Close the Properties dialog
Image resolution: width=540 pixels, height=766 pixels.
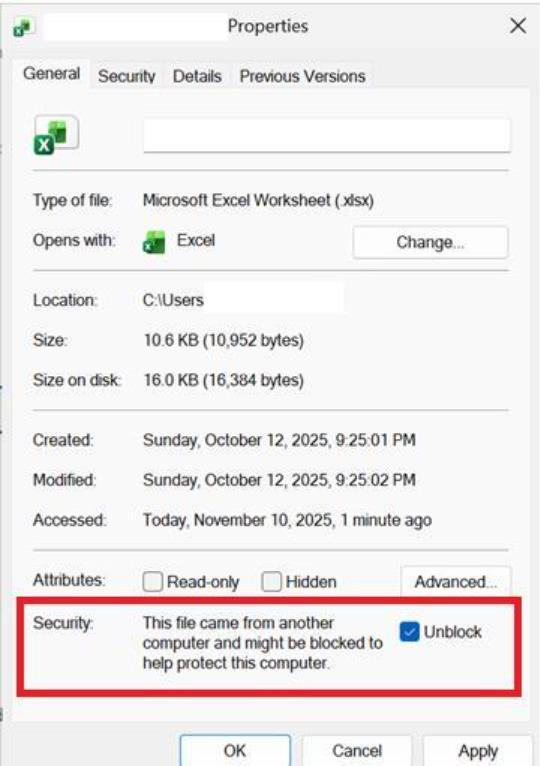518,25
